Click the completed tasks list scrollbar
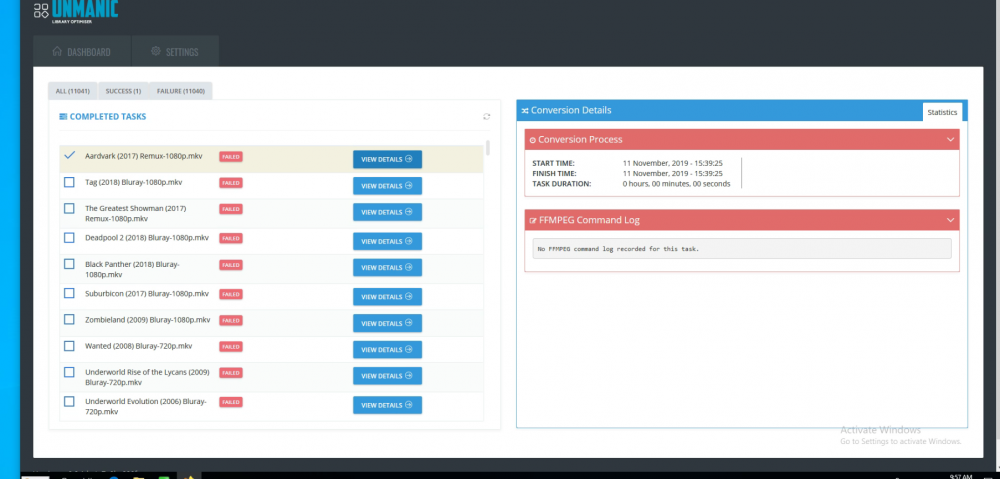The height and width of the screenshot is (479, 1000). point(488,148)
